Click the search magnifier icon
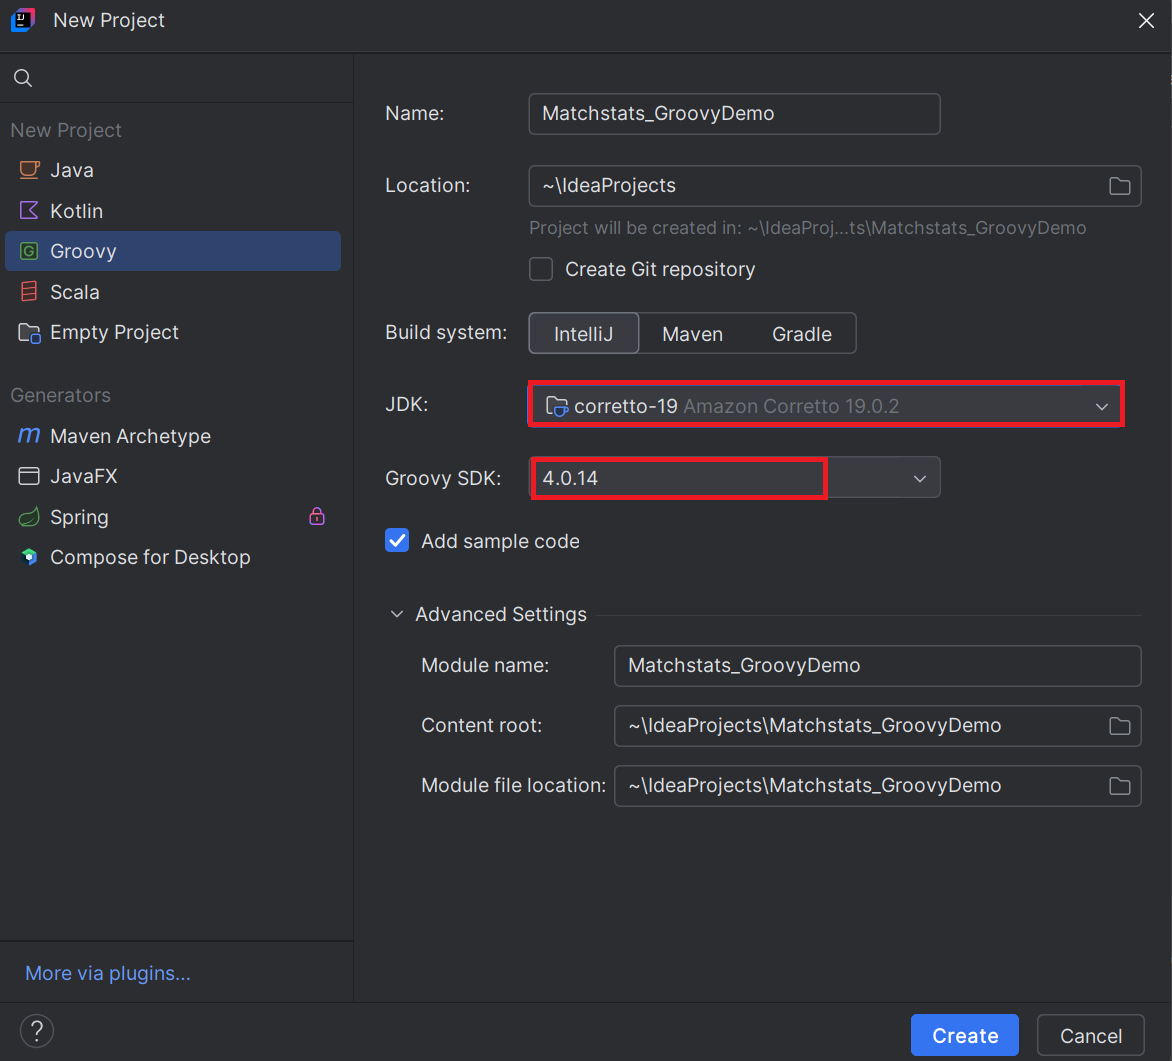This screenshot has width=1172, height=1061. click(x=23, y=78)
